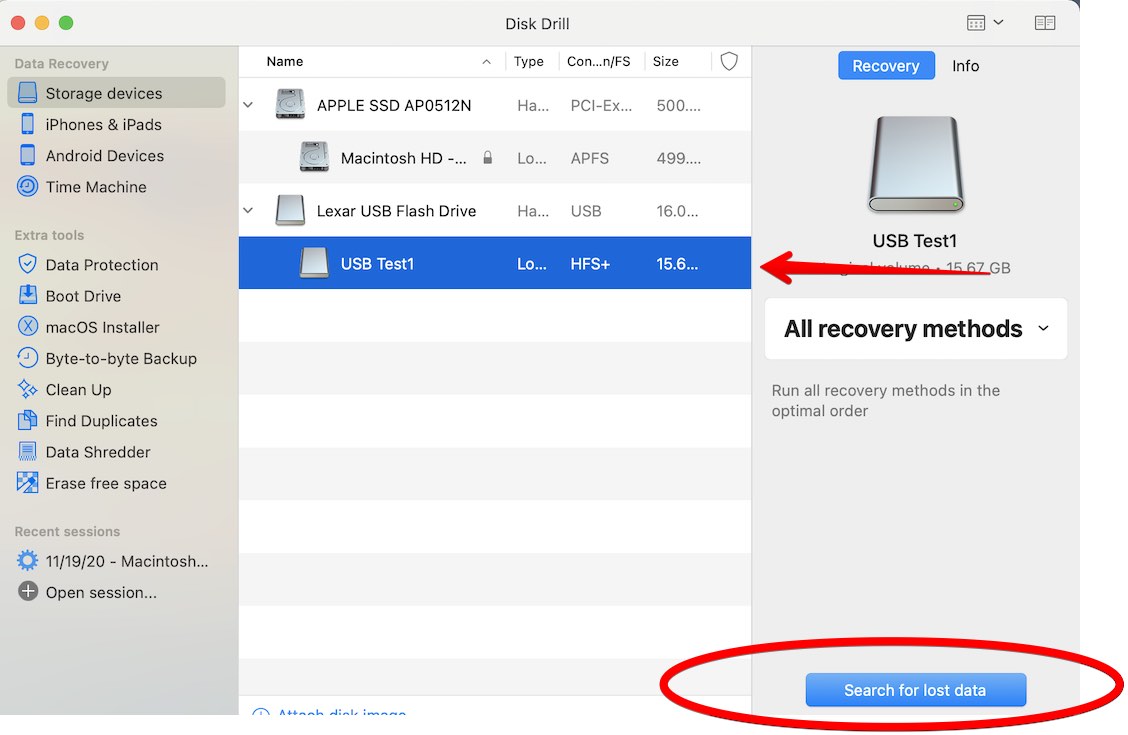Sort by the Con...n/FS column
Image resolution: width=1128 pixels, height=735 pixels.
pyautogui.click(x=599, y=61)
